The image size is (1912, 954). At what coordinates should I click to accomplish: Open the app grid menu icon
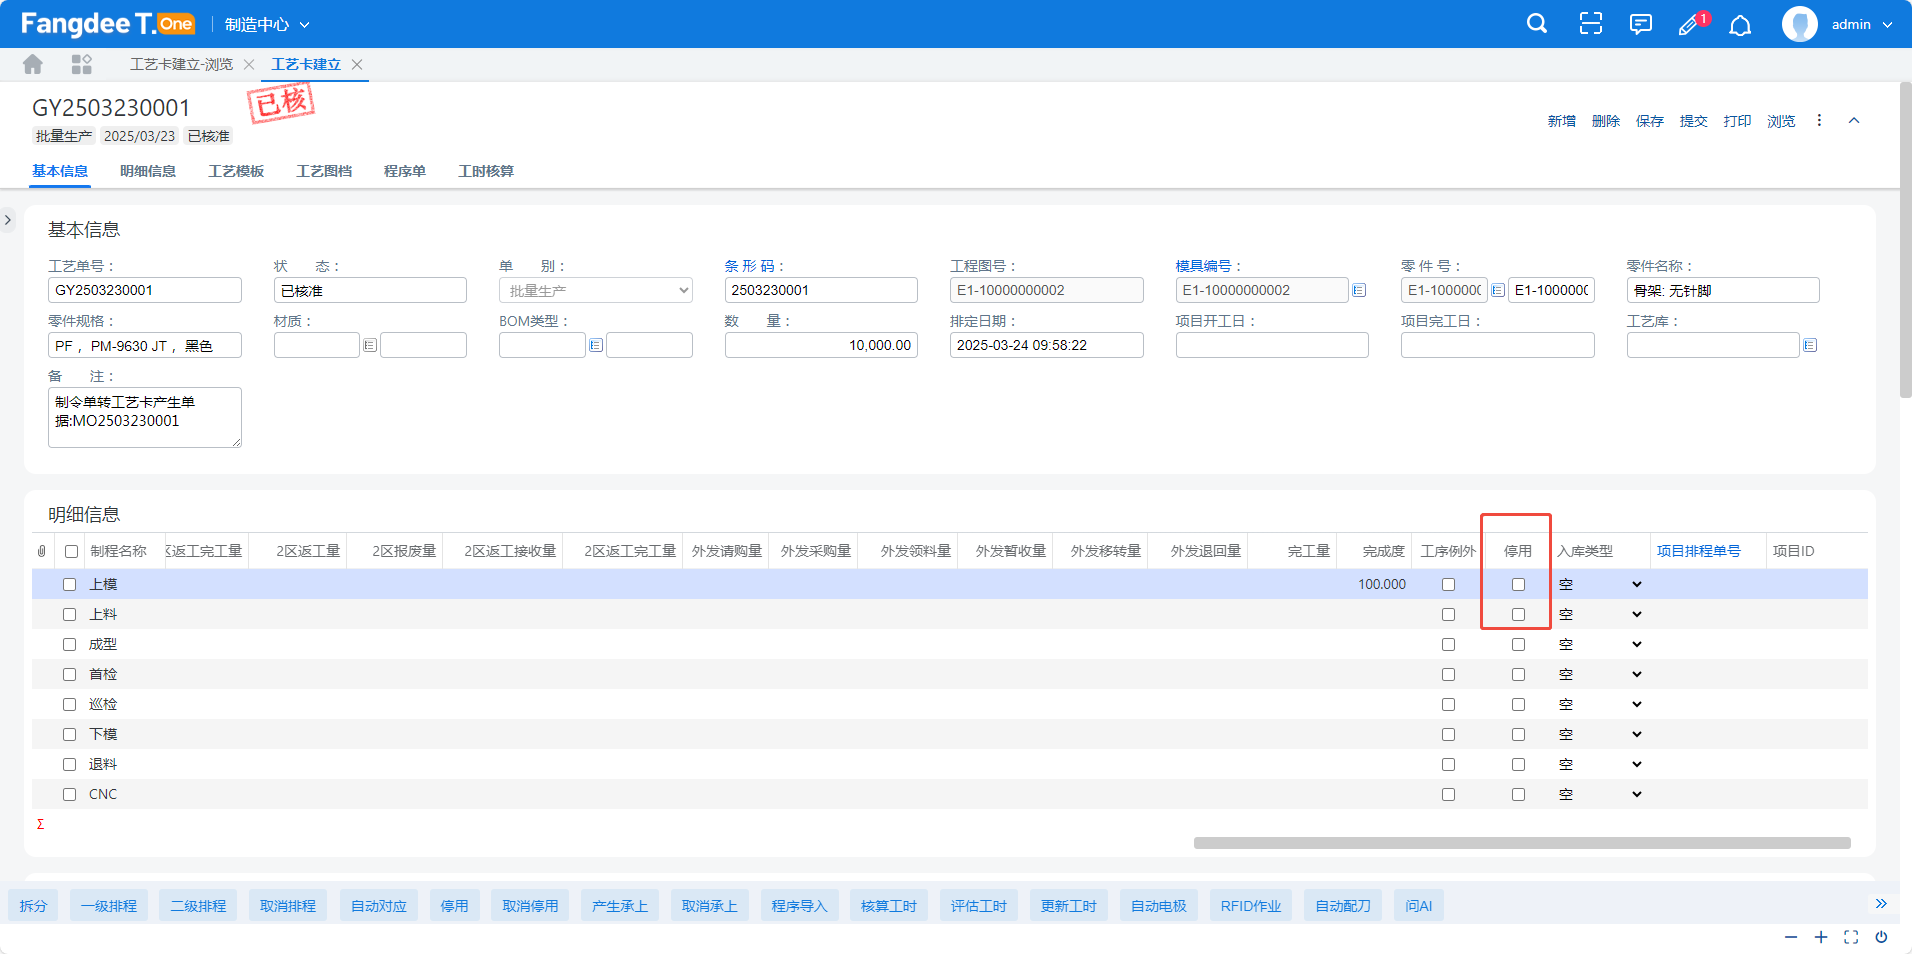pos(82,64)
